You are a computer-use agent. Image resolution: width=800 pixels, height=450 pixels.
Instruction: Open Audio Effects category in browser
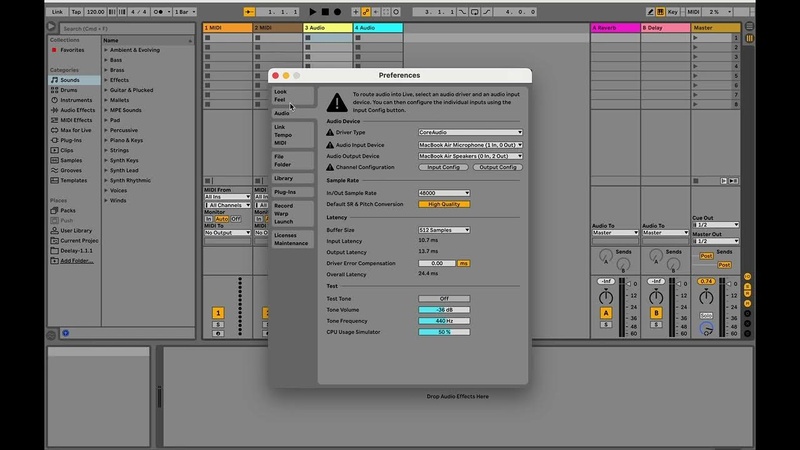pyautogui.click(x=77, y=110)
